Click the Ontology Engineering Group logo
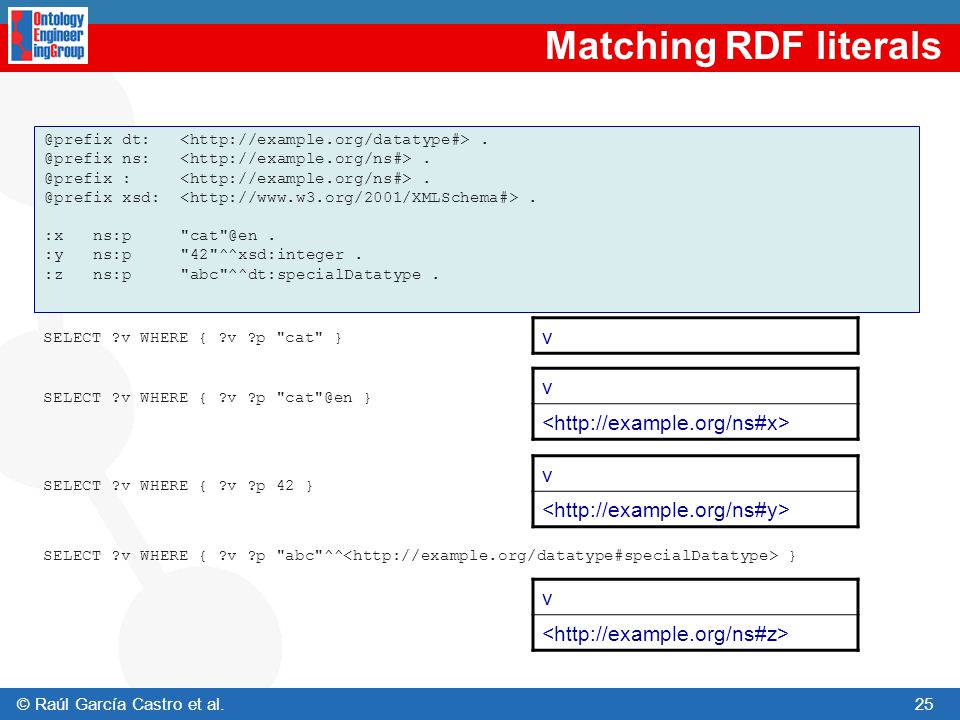The image size is (960, 720). [x=48, y=36]
